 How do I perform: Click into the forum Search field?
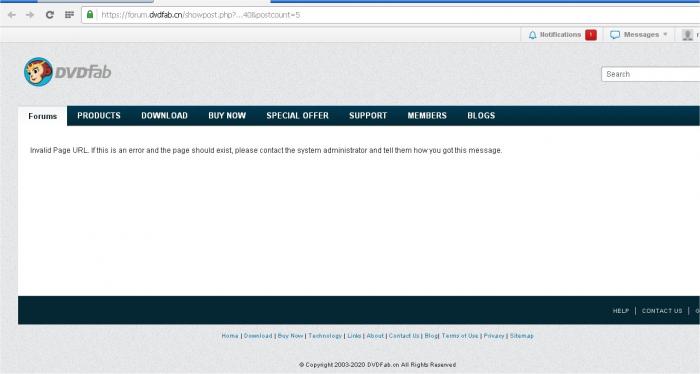[x=650, y=74]
